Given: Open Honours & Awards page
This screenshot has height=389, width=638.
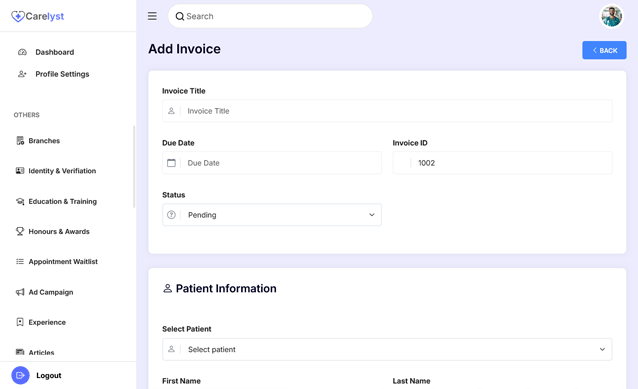Looking at the screenshot, I should click(x=59, y=232).
